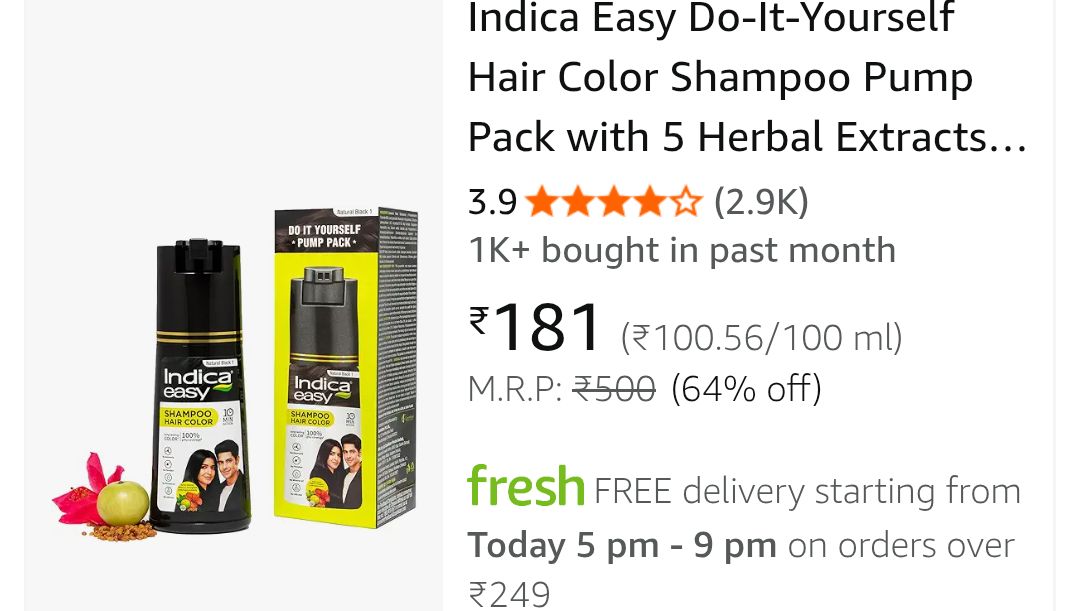Click the green fresh logo

526,486
